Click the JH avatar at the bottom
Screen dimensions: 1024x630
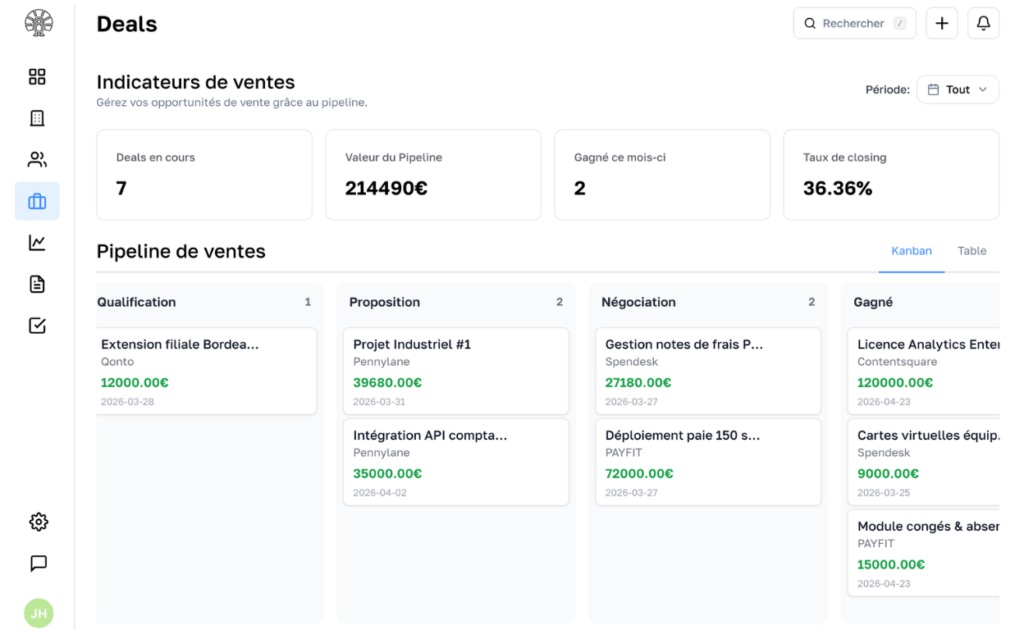(x=38, y=612)
